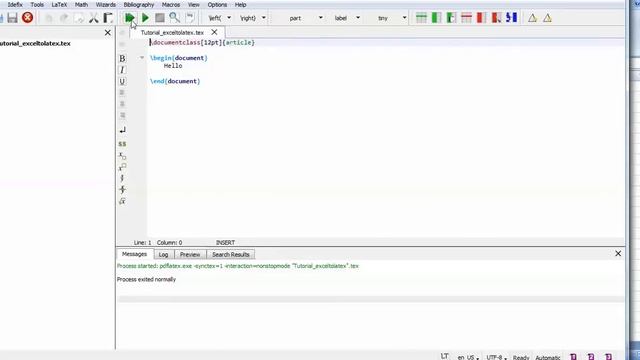Click the second yellow warning triangle icon
This screenshot has height=360, width=640.
[547, 18]
